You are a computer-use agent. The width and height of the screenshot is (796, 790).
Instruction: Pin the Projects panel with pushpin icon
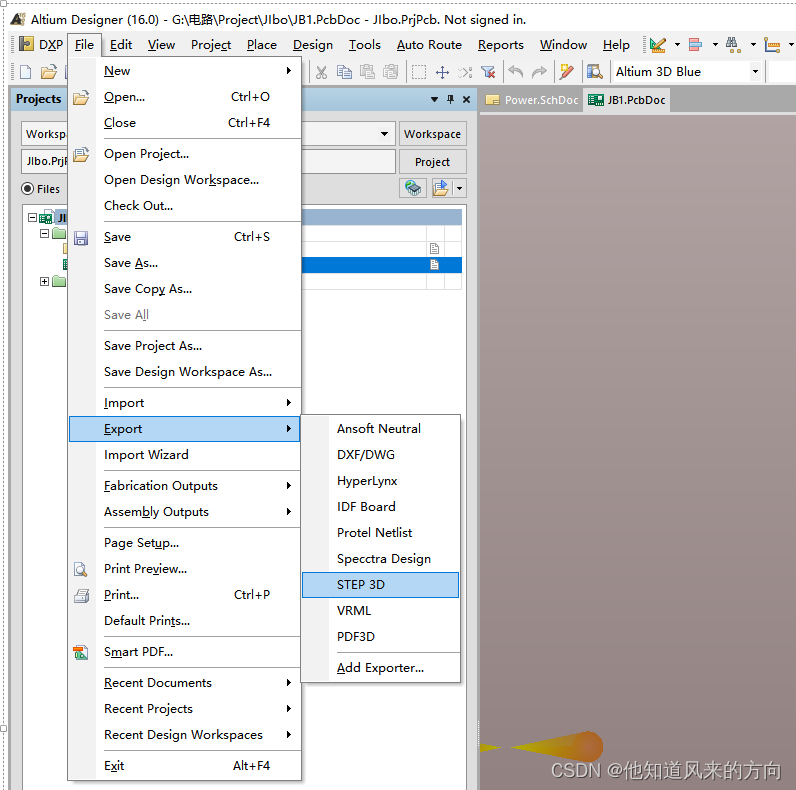451,99
